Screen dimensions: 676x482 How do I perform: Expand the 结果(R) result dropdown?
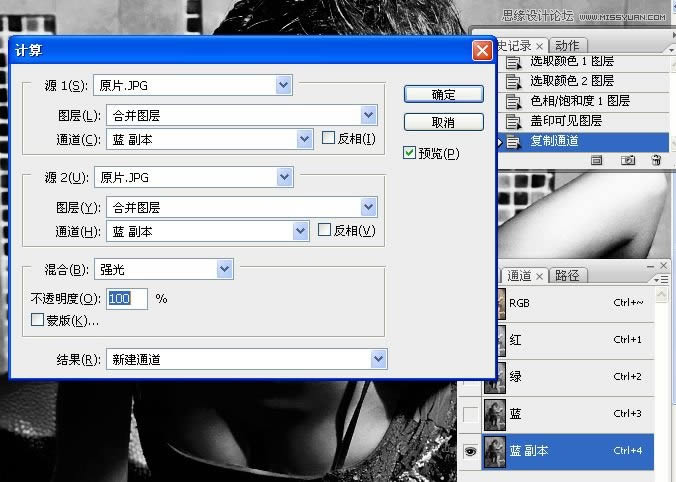[x=378, y=359]
